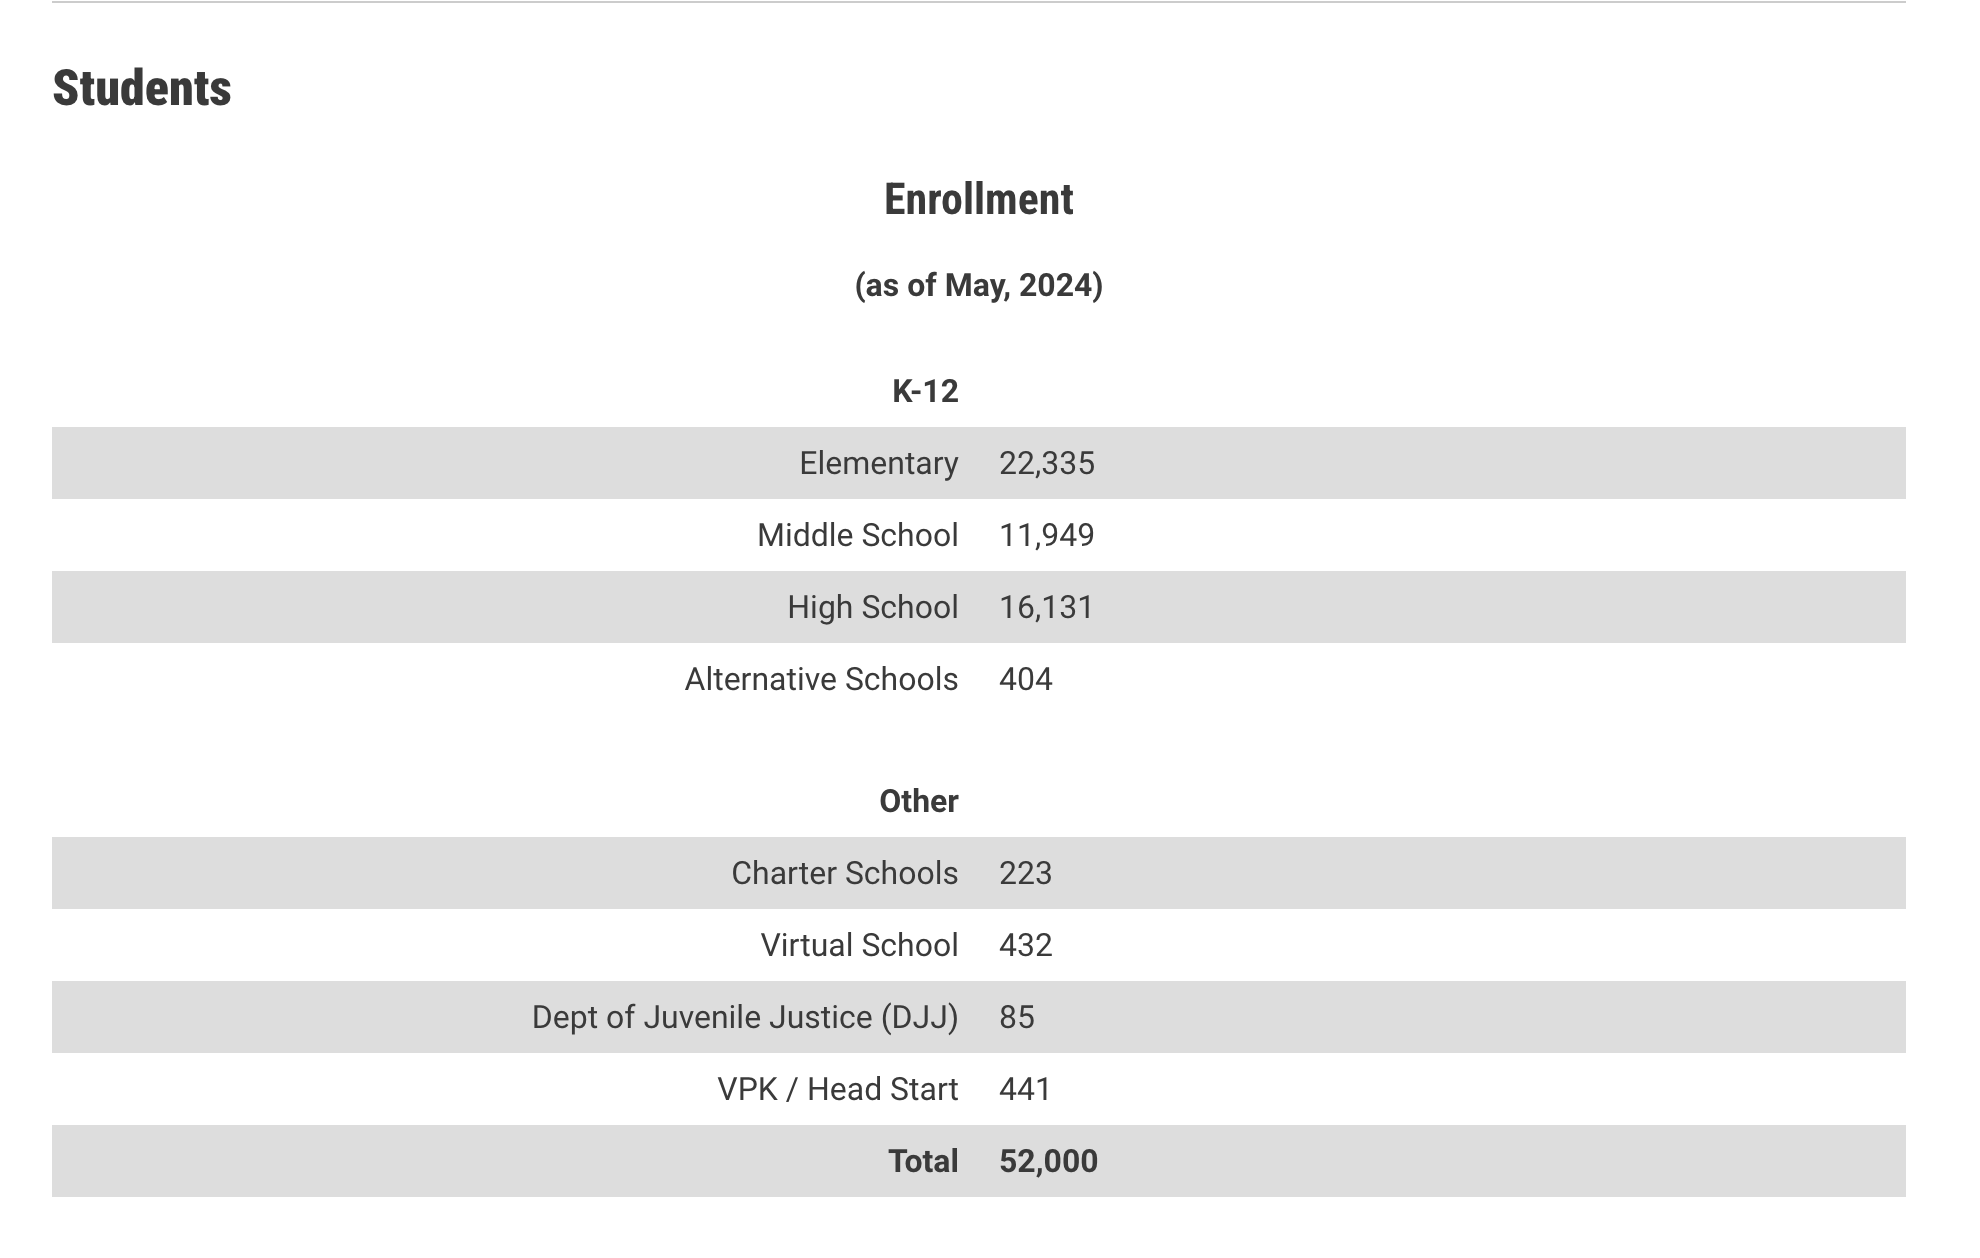1980x1258 pixels.
Task: Click the K-12 group header
Action: click(925, 391)
